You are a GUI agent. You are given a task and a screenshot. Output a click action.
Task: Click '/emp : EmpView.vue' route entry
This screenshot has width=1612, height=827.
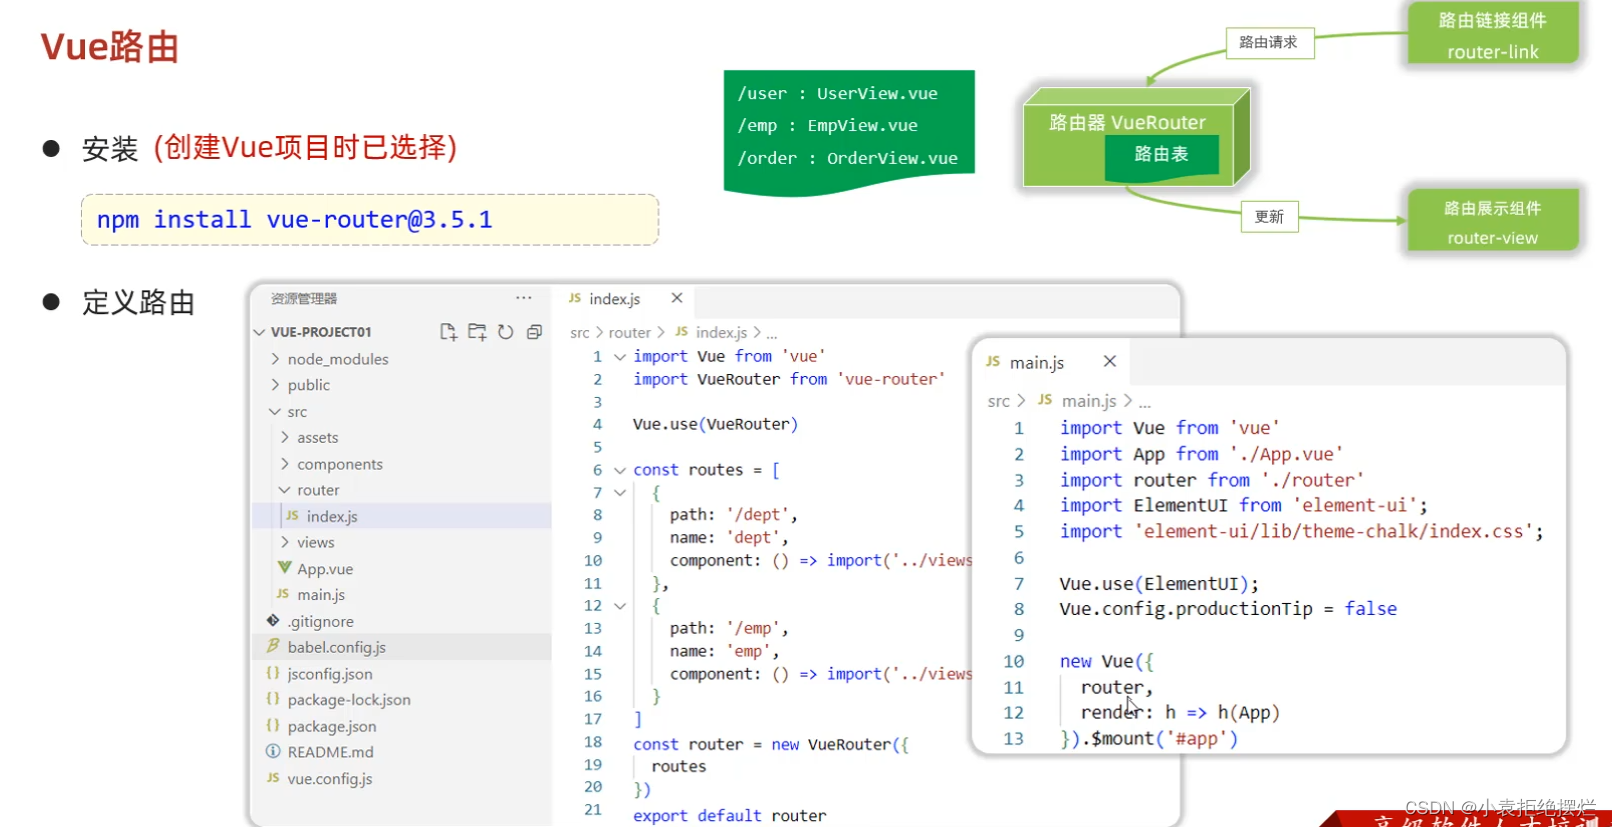pos(828,126)
